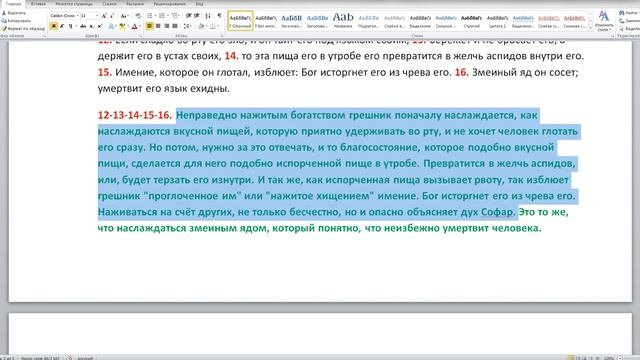Cut selection with Вырезать
This screenshot has height=360, width=640.
(14, 13)
